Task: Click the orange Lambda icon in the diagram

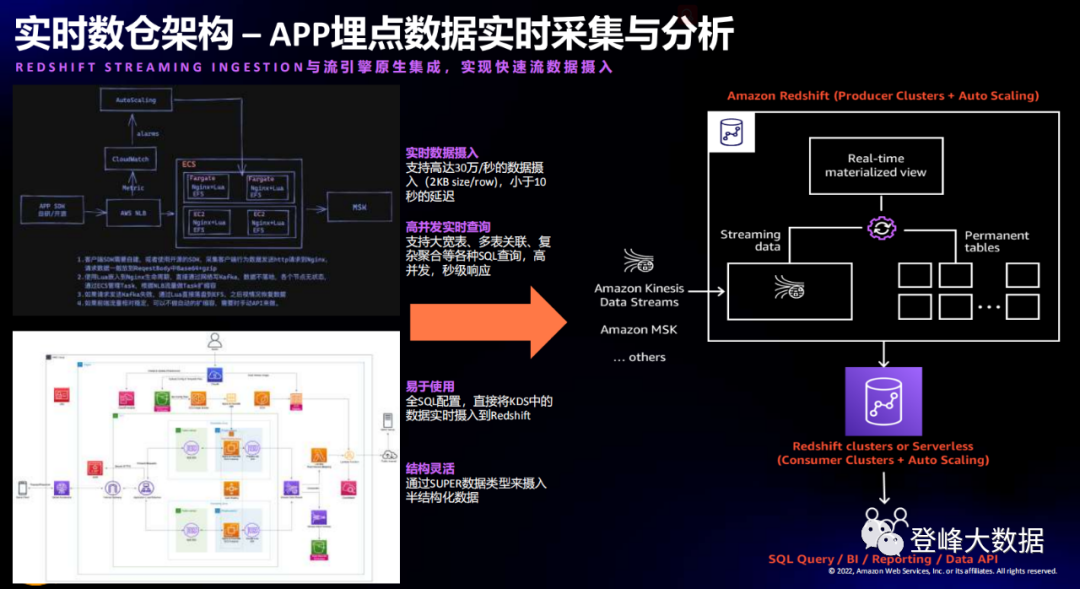Action: [x=319, y=455]
